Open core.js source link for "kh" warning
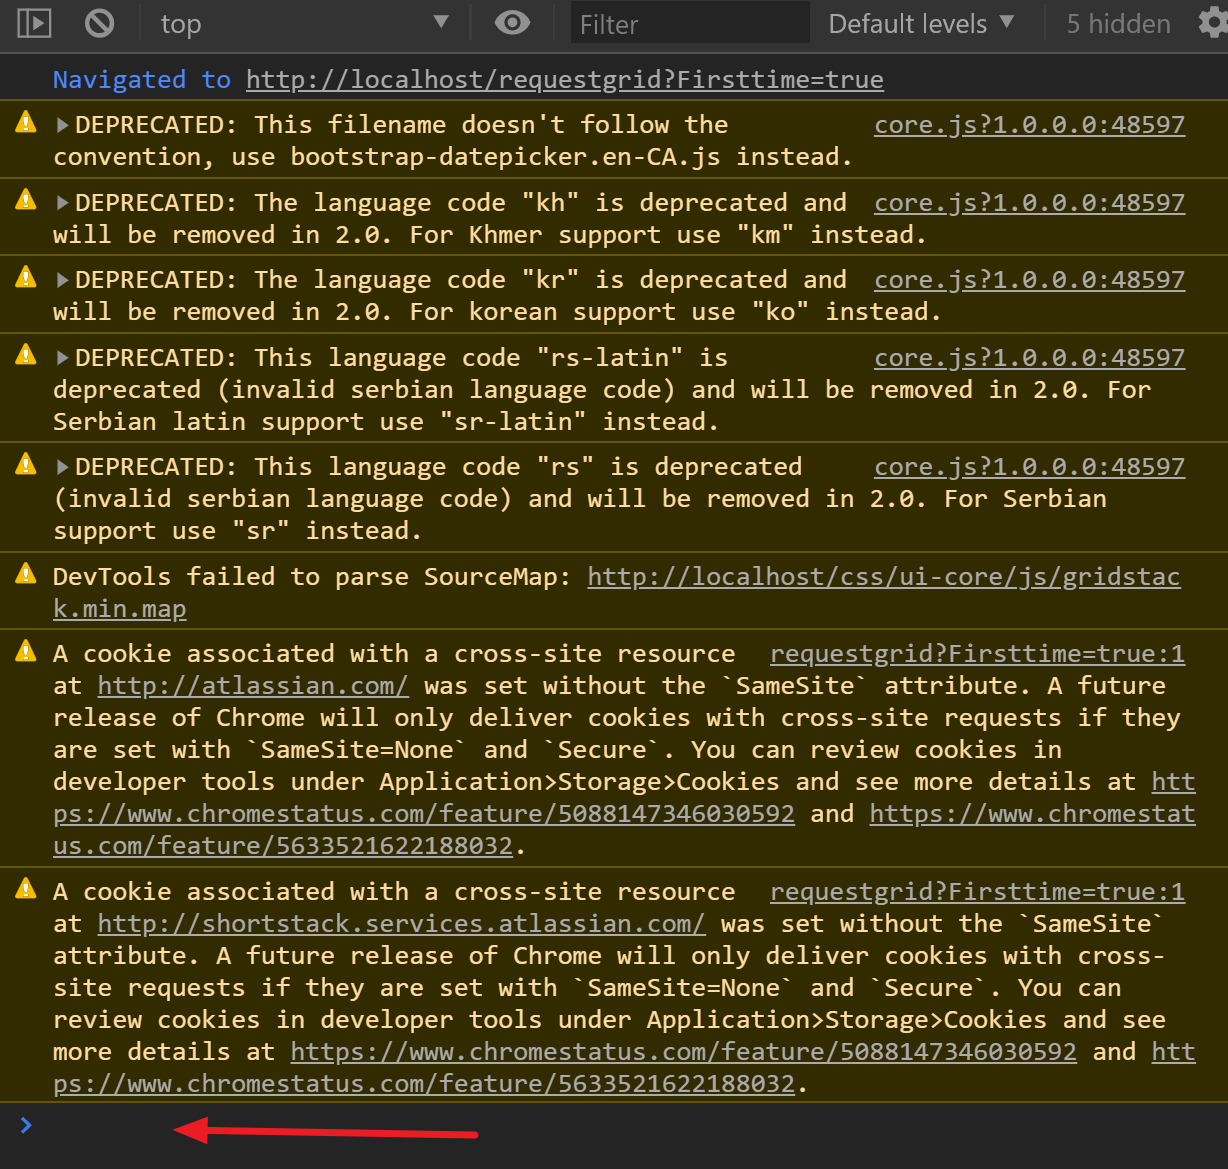This screenshot has height=1169, width=1228. 1029,203
